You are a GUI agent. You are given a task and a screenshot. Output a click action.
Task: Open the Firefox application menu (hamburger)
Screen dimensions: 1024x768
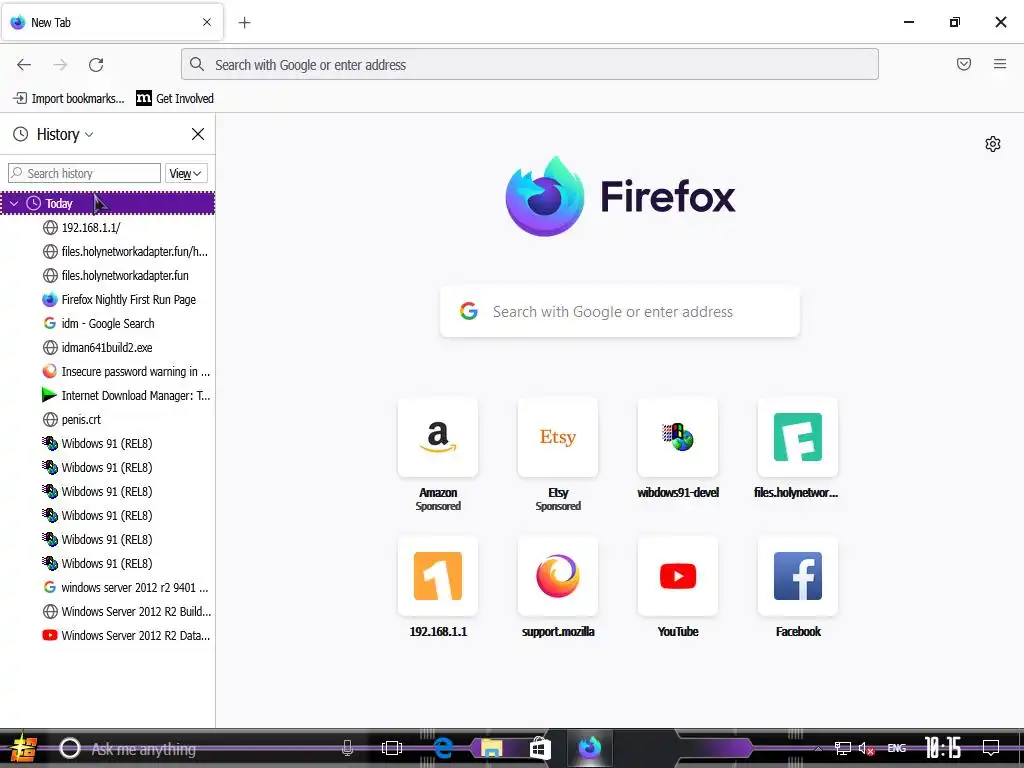(x=1000, y=64)
